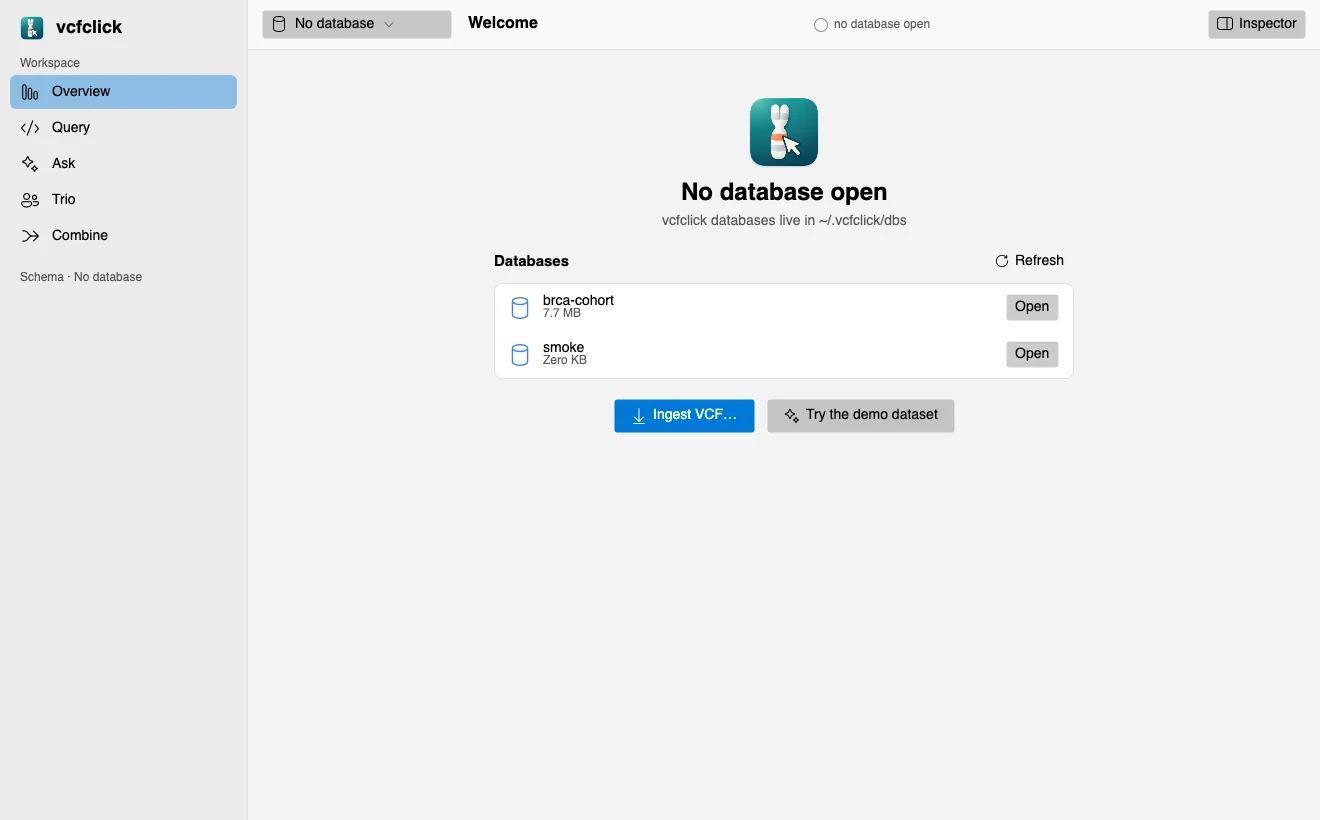
Task: Switch to the Ask view
Action: coord(124,164)
